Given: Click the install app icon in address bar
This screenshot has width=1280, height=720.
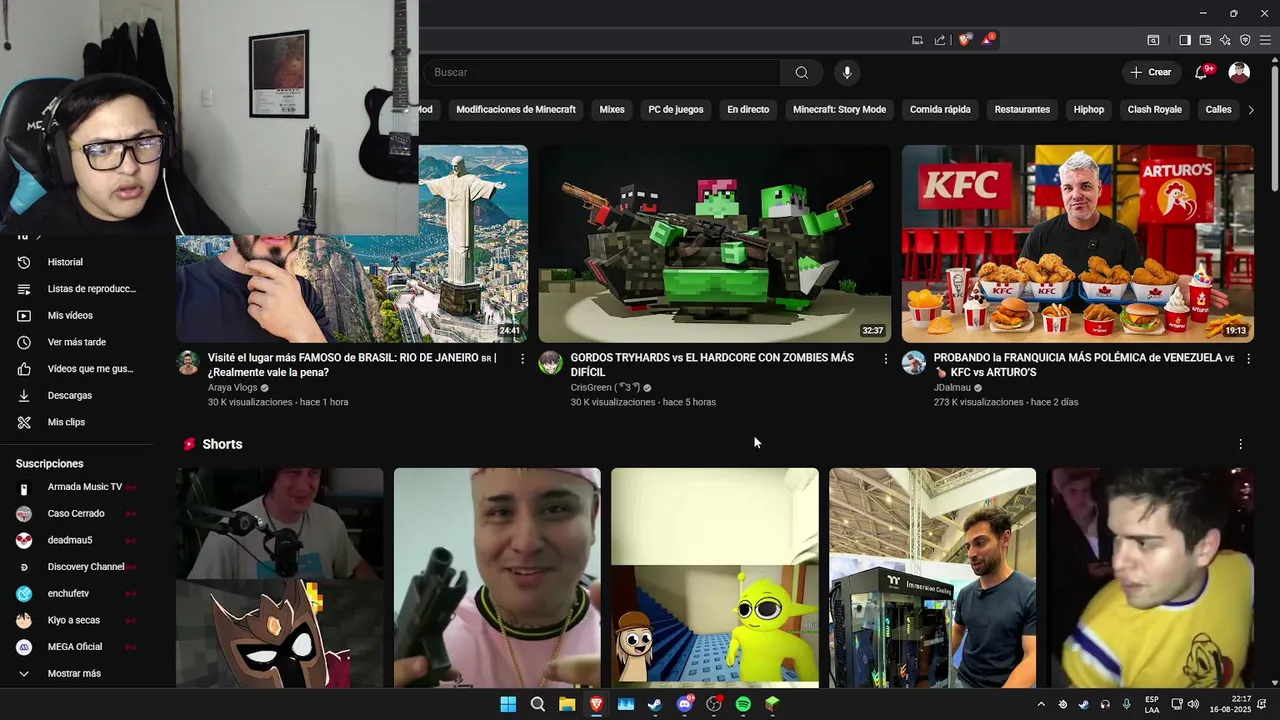Looking at the screenshot, I should 918,40.
